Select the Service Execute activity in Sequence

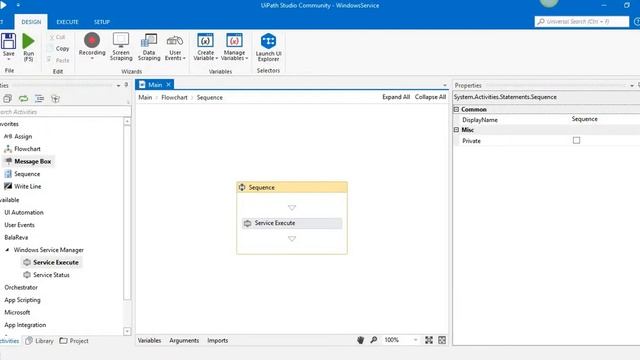[292, 223]
